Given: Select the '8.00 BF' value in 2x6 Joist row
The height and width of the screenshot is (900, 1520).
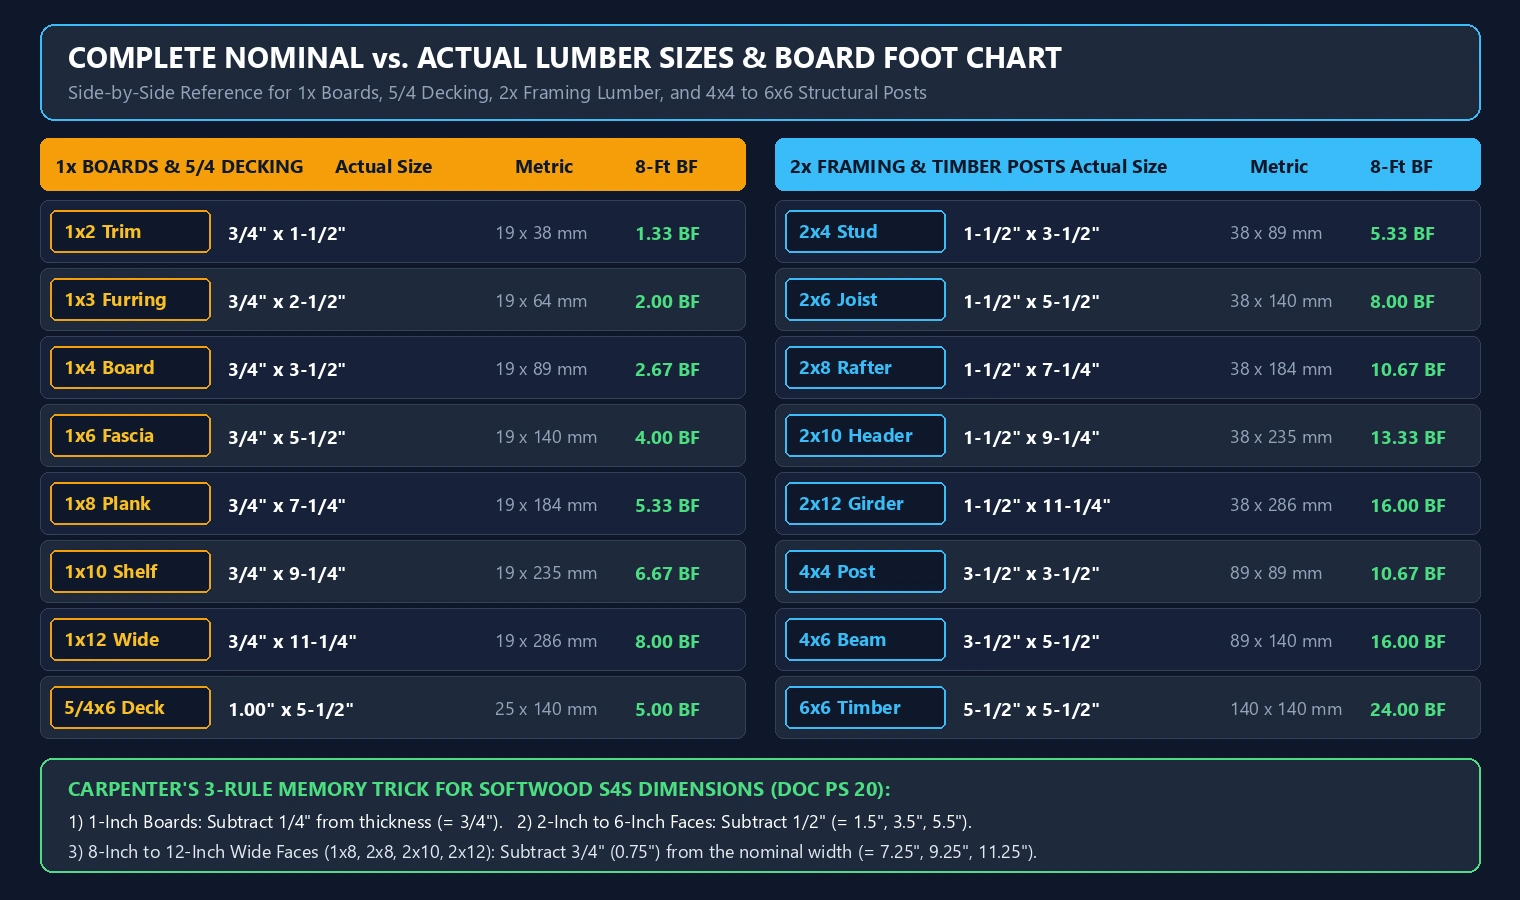Looking at the screenshot, I should pos(1402,301).
